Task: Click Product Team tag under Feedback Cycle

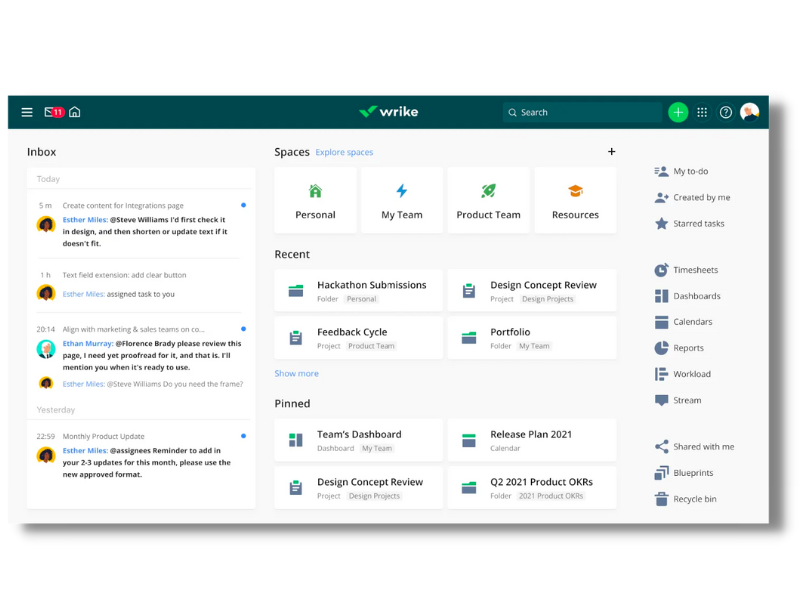Action: pos(371,346)
